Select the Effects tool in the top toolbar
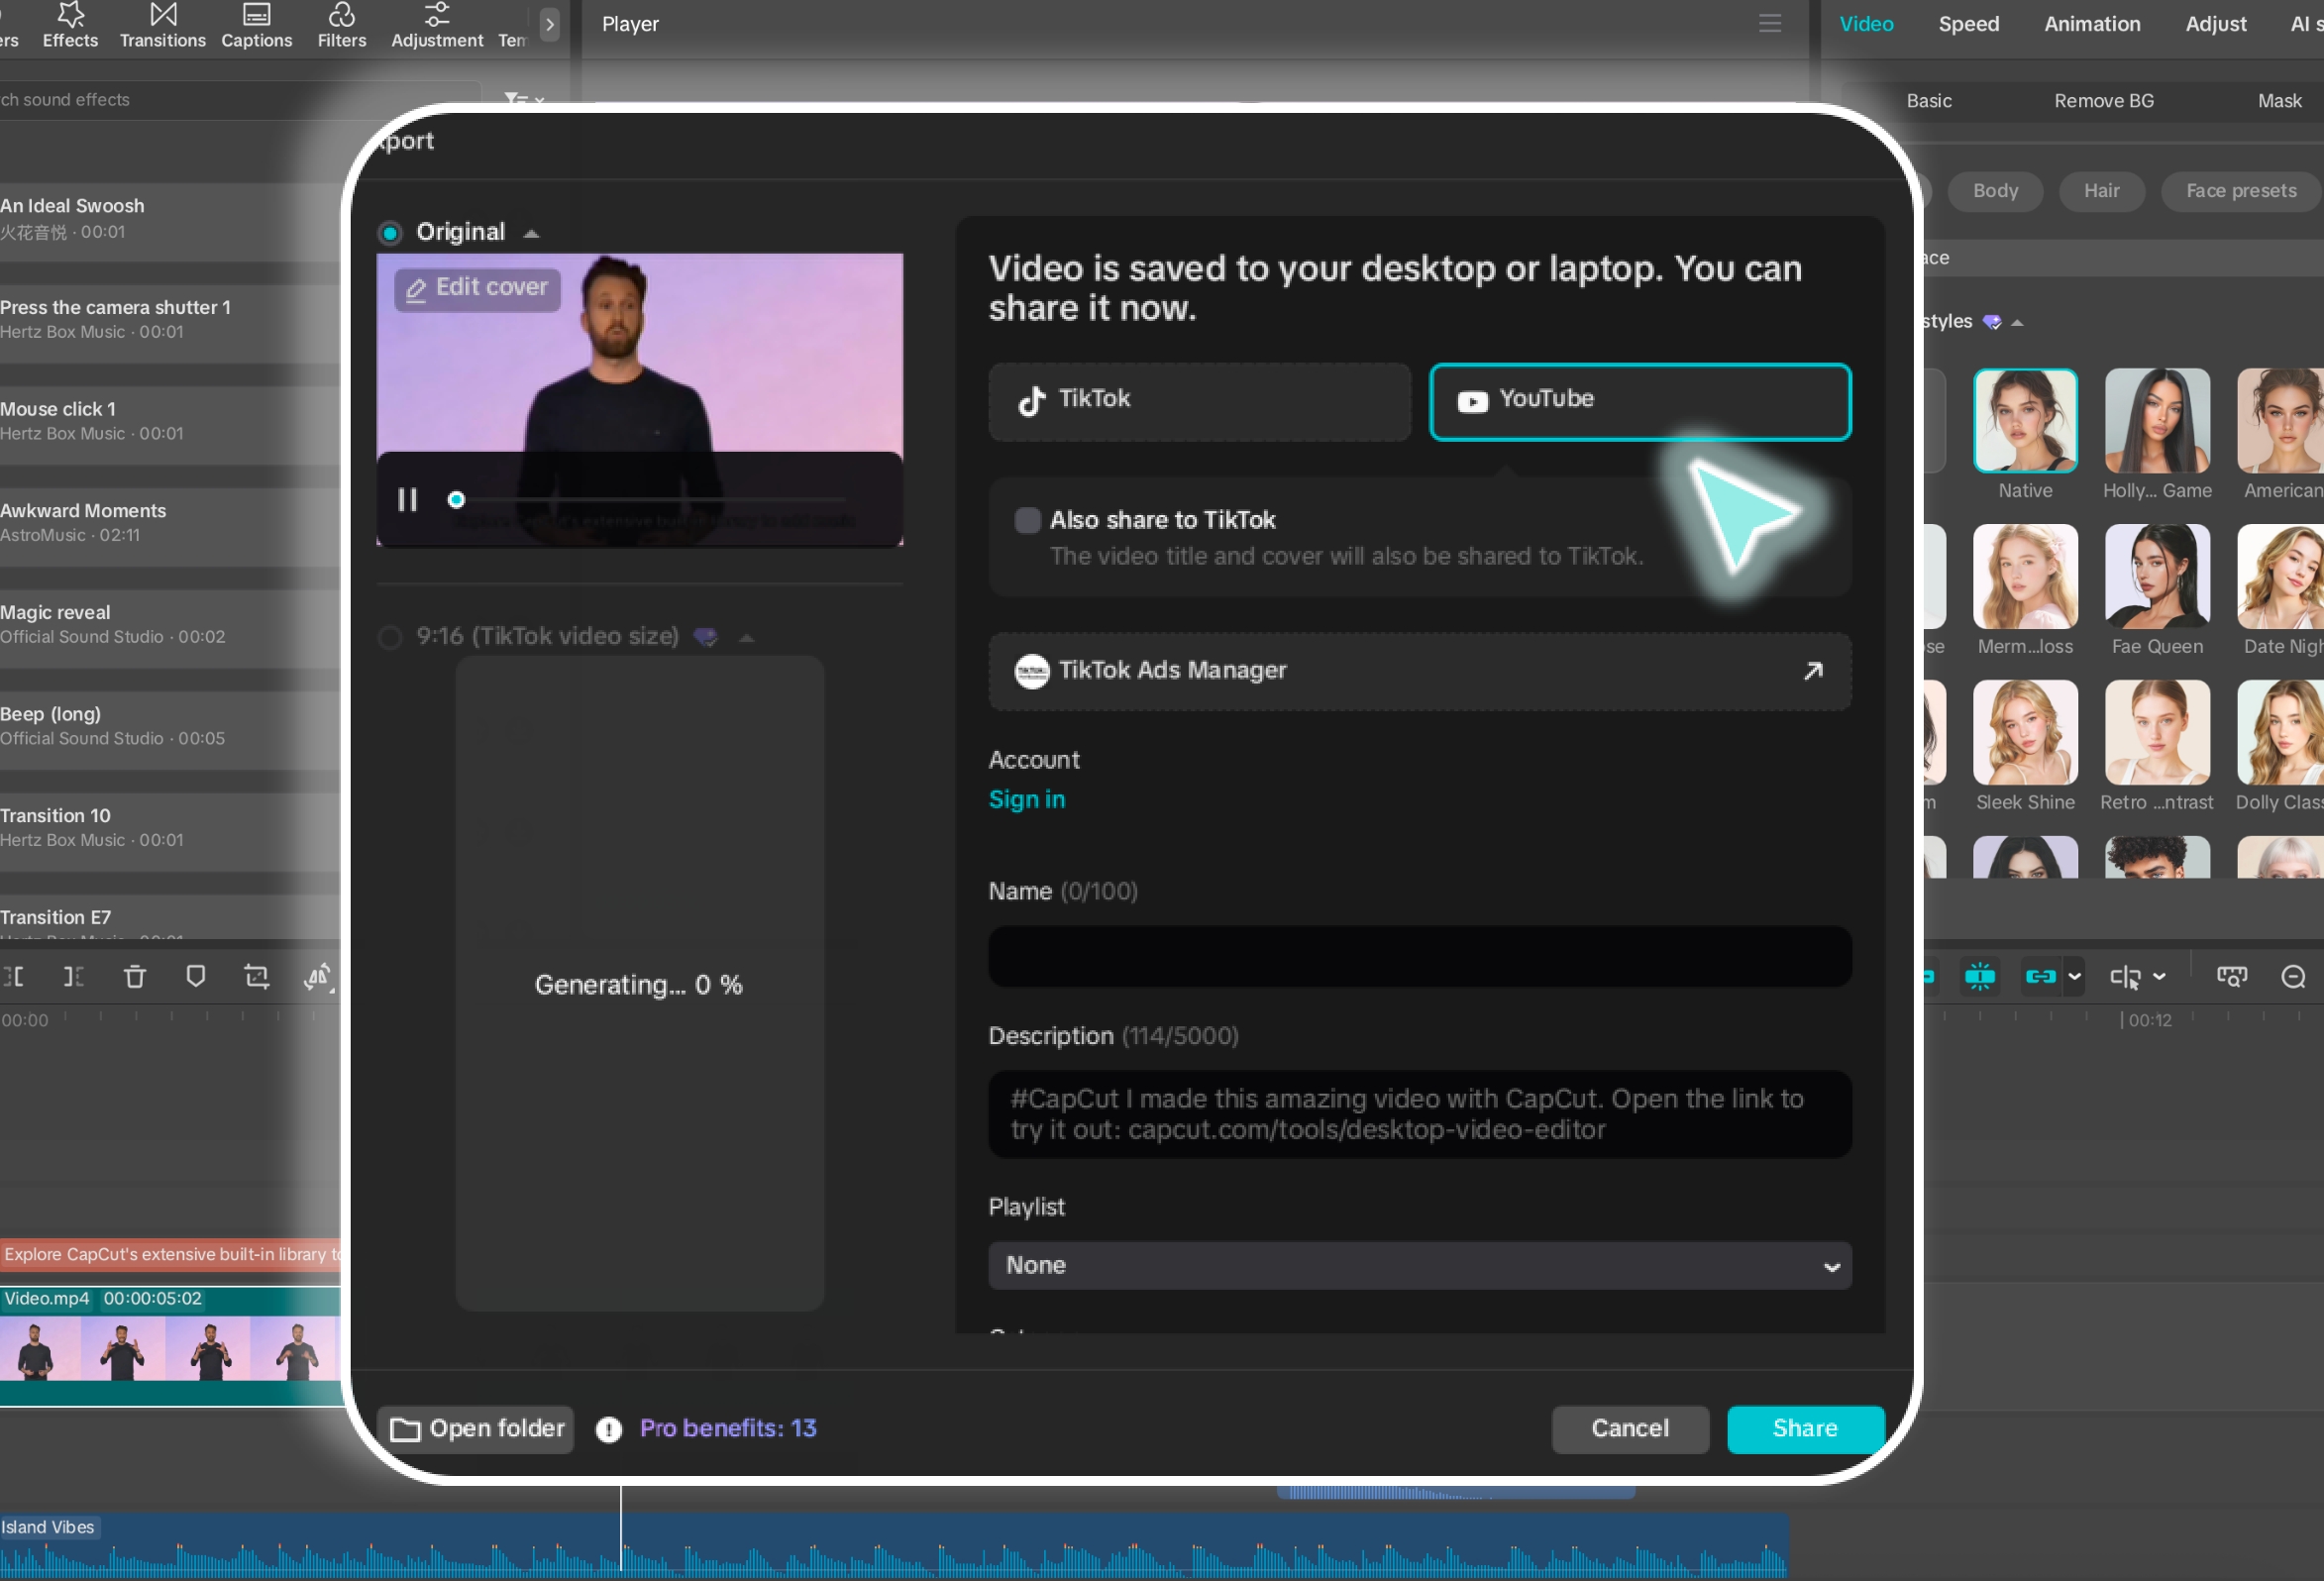 (x=69, y=26)
